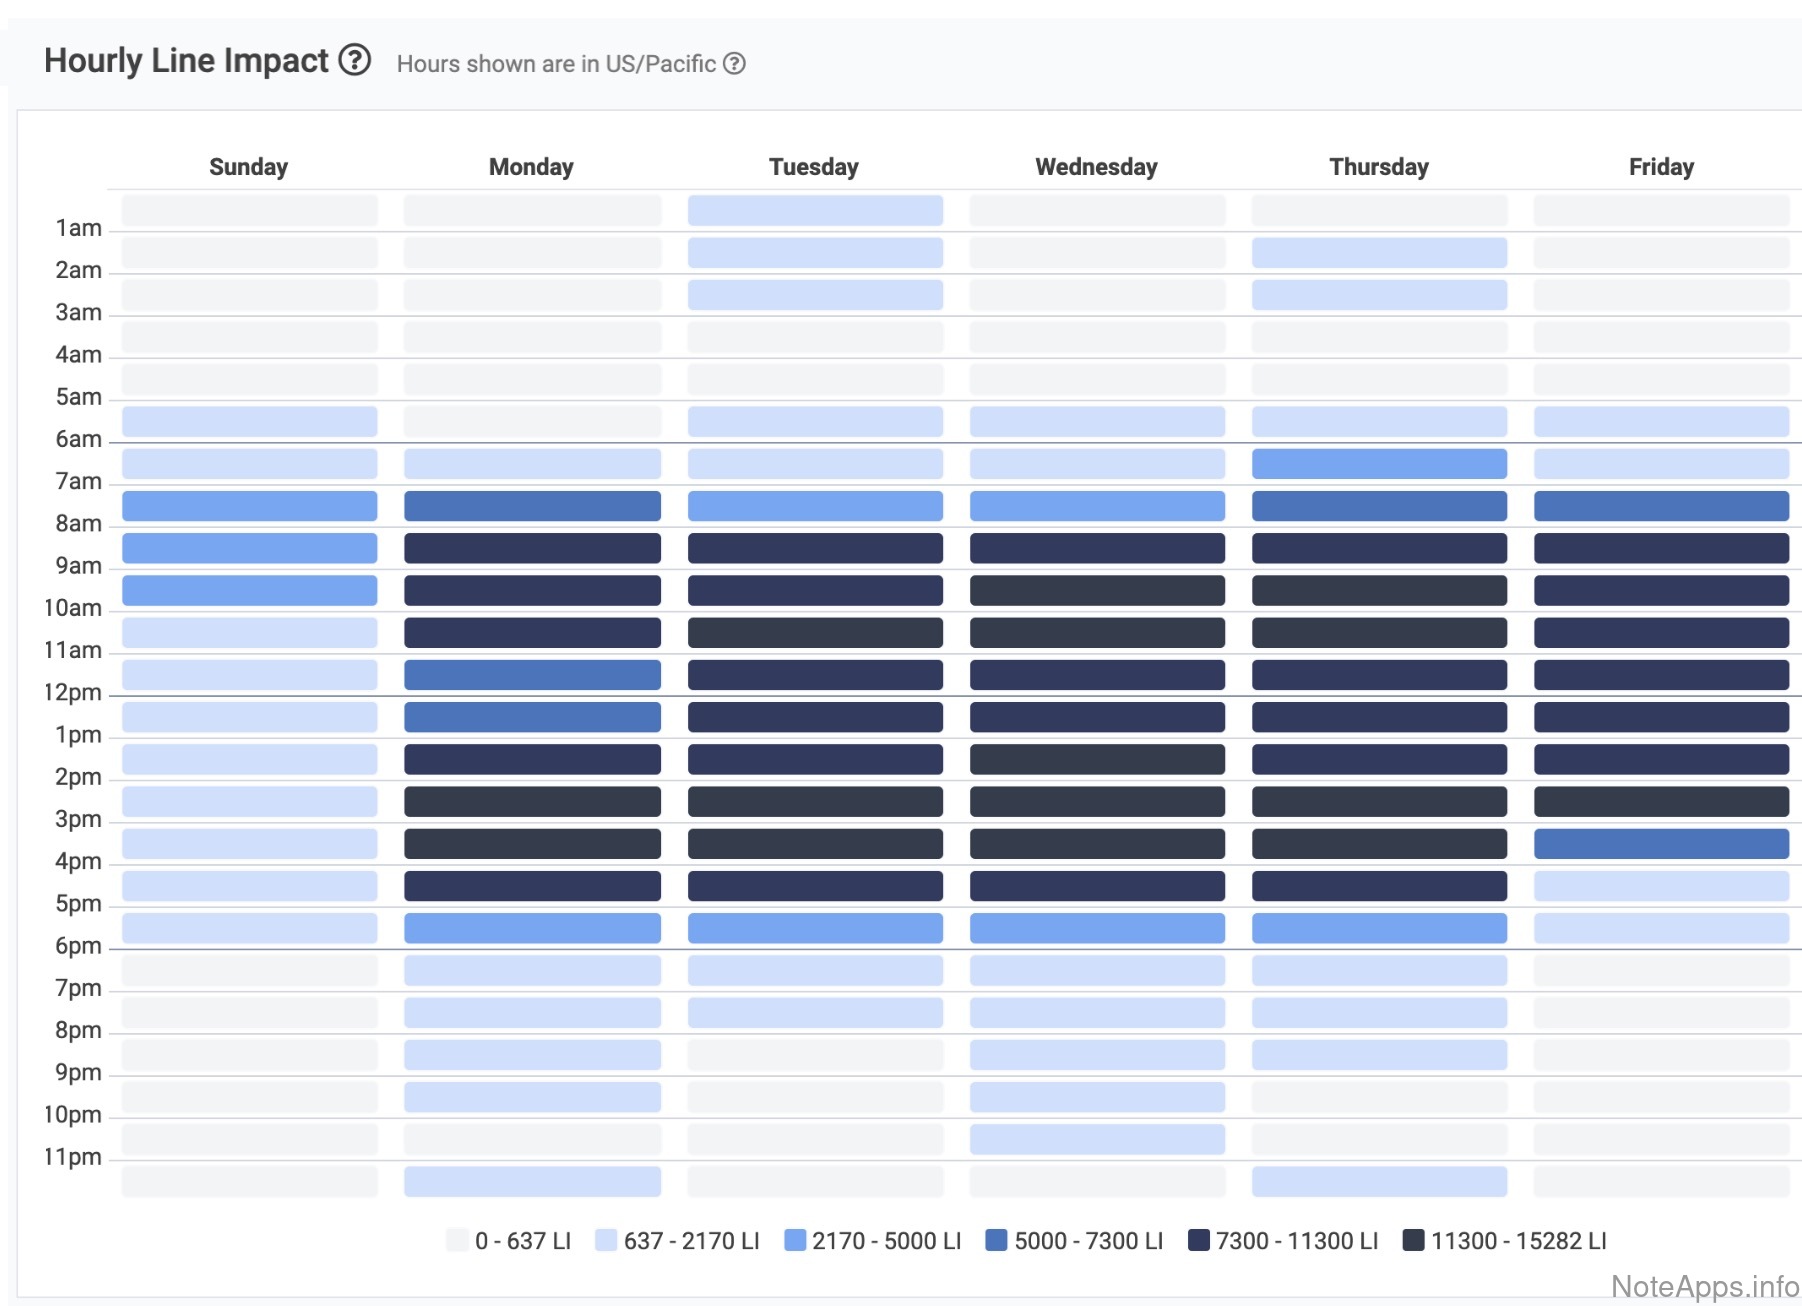Toggle the 11300 - 15282 LI legend swatch
The width and height of the screenshot is (1802, 1306).
click(1413, 1240)
